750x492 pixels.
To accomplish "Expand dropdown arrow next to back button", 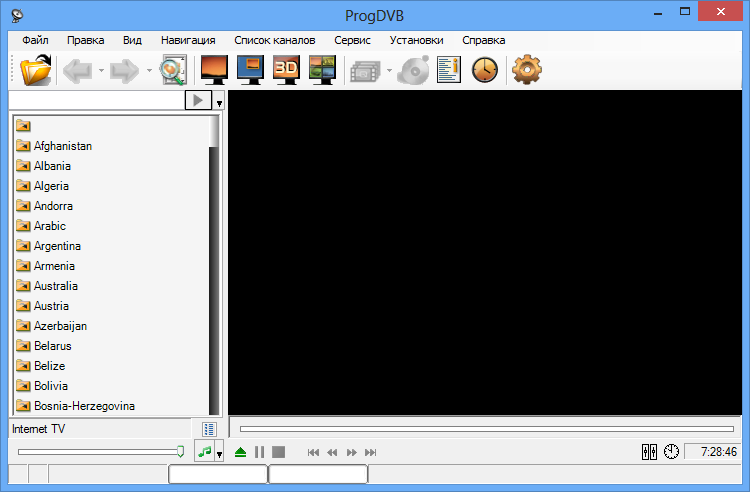I will click(x=101, y=71).
